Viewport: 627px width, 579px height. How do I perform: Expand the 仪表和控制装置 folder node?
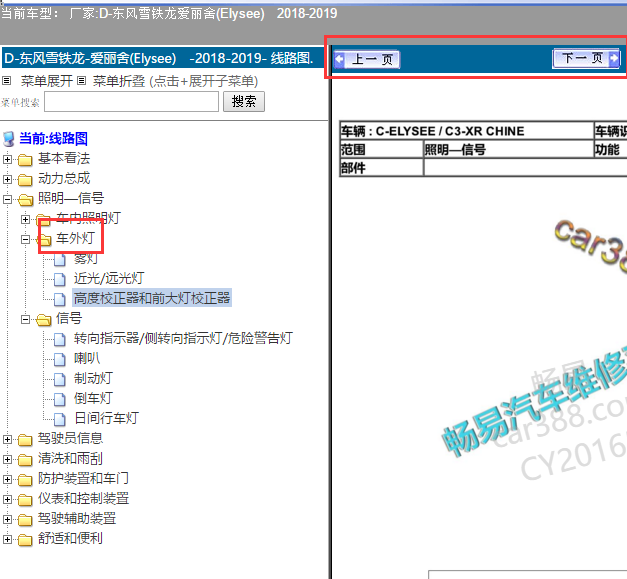click(x=7, y=499)
